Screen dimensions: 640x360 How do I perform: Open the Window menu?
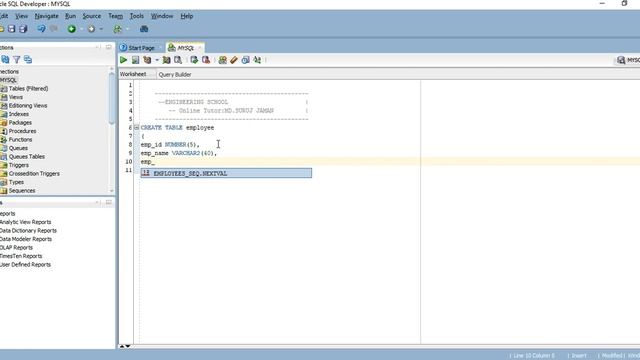click(x=162, y=16)
